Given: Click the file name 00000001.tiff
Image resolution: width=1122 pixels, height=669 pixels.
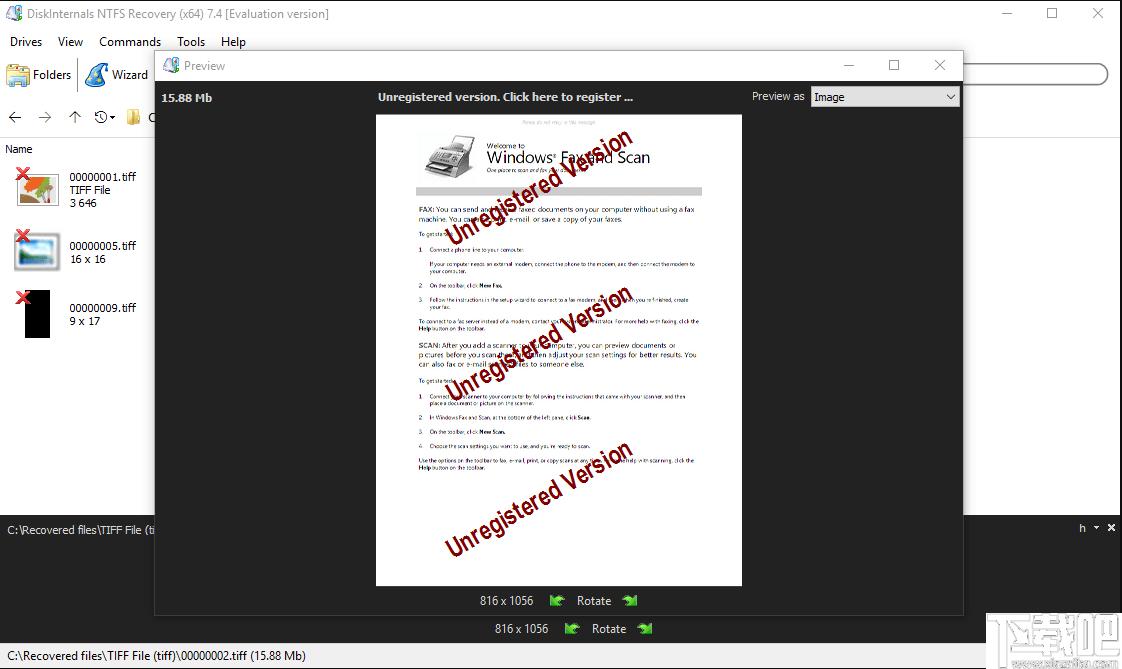Looking at the screenshot, I should [102, 177].
